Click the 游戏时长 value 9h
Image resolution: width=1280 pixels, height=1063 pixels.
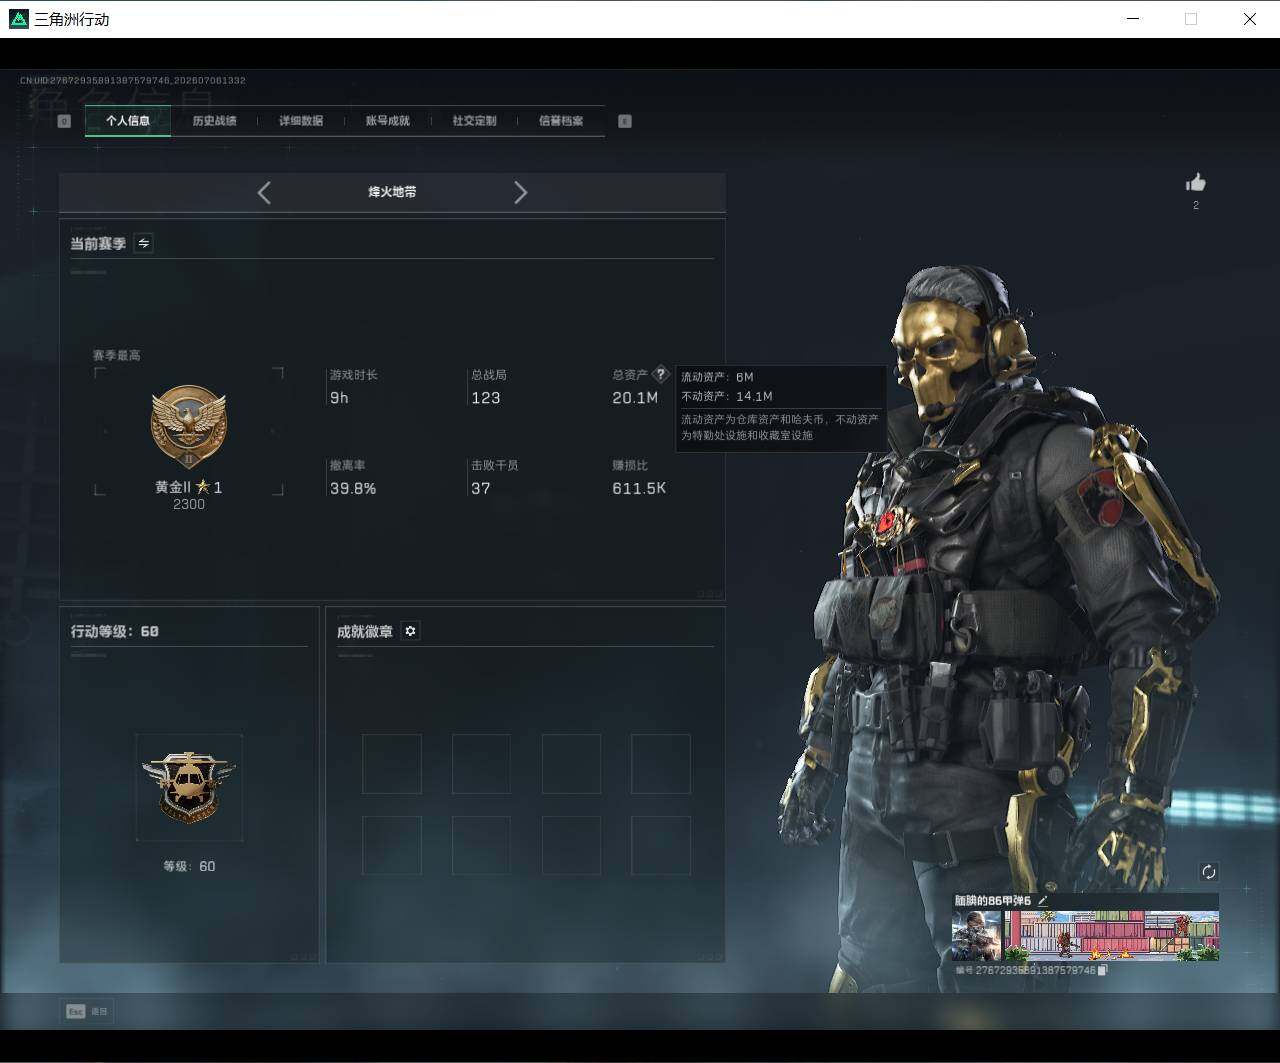click(x=340, y=398)
